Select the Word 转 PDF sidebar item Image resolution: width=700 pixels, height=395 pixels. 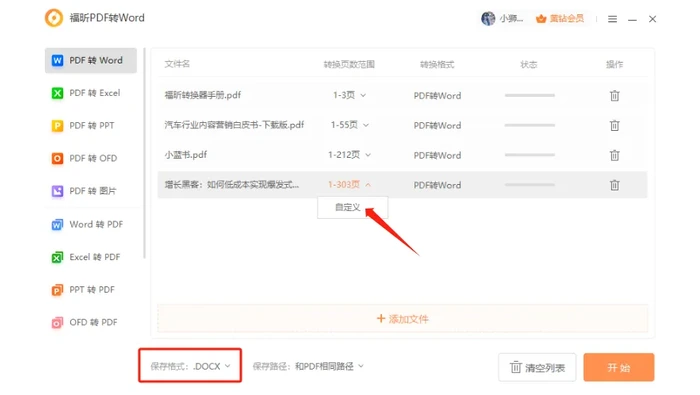[91, 224]
